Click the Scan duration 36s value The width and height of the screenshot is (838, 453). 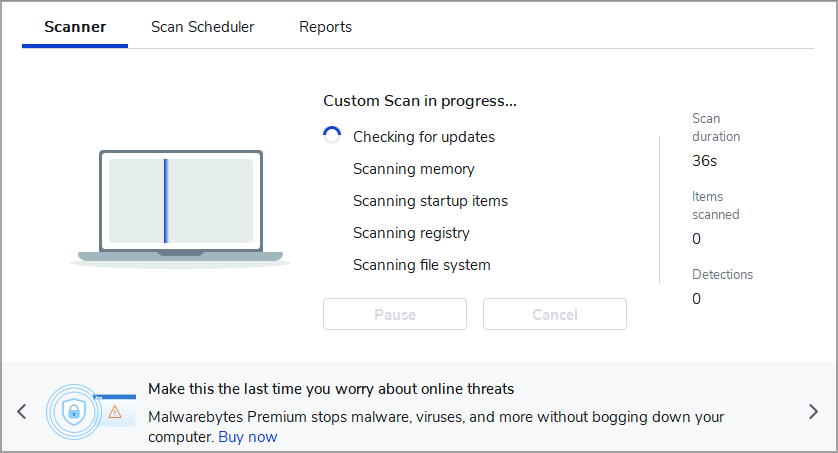704,161
